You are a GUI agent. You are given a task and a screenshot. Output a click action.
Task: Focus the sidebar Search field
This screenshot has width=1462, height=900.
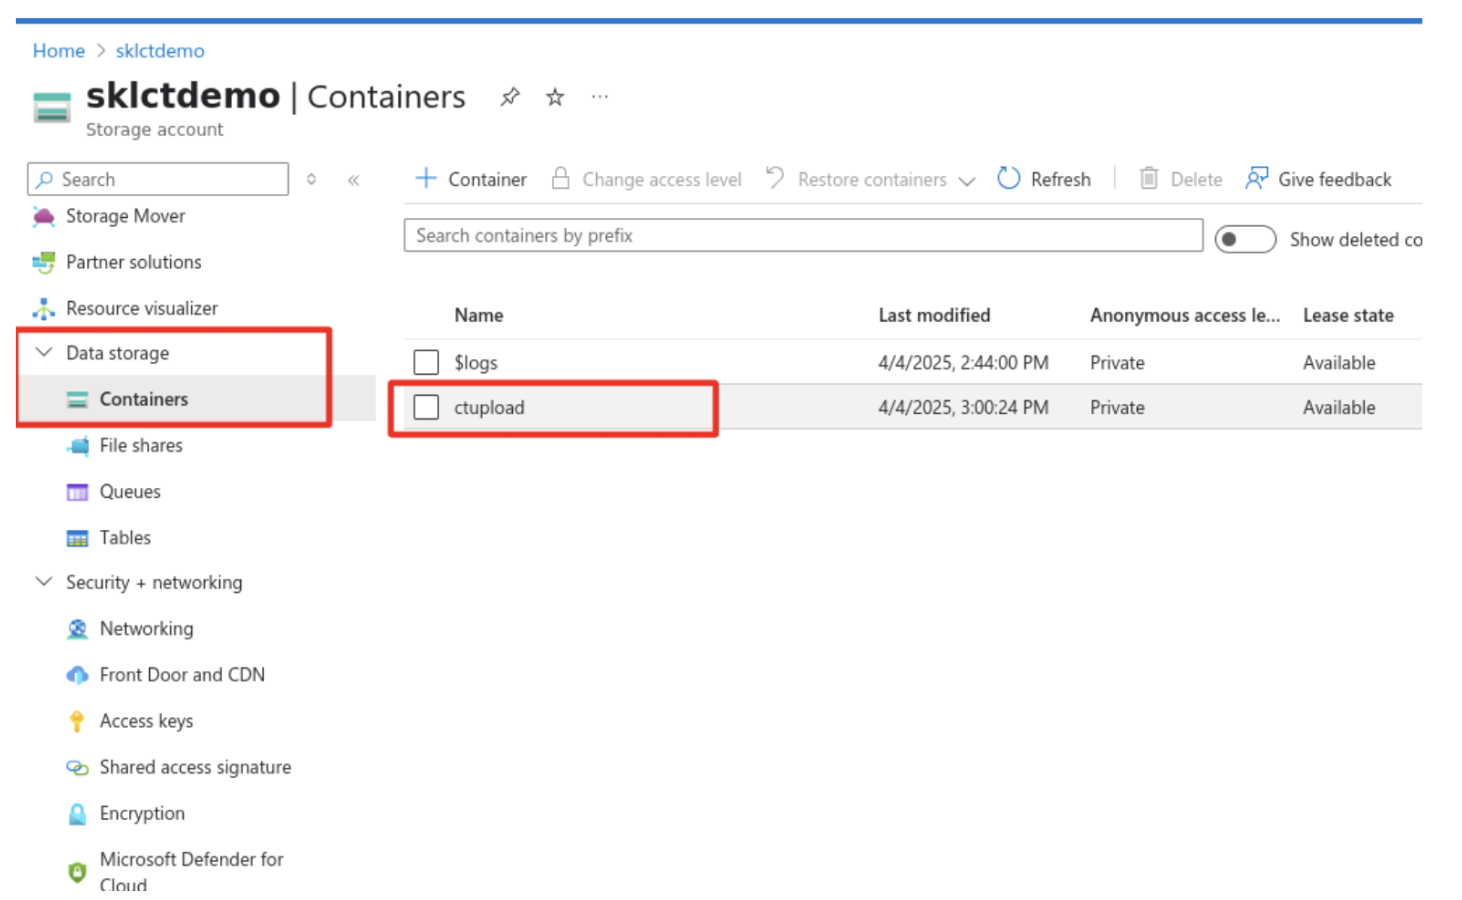point(158,179)
